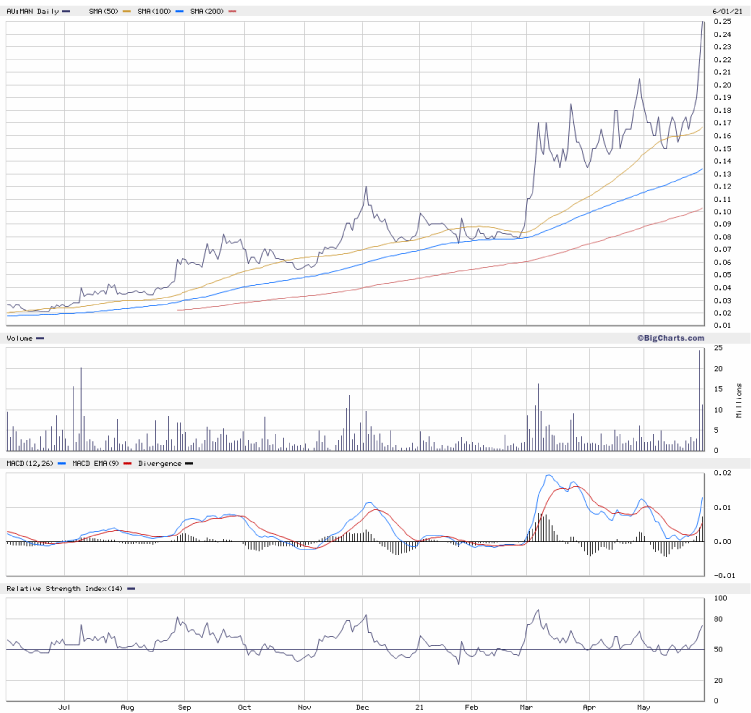Click the red SMA(200) color swatch
Screen dimensions: 751x713
pos(234,11)
